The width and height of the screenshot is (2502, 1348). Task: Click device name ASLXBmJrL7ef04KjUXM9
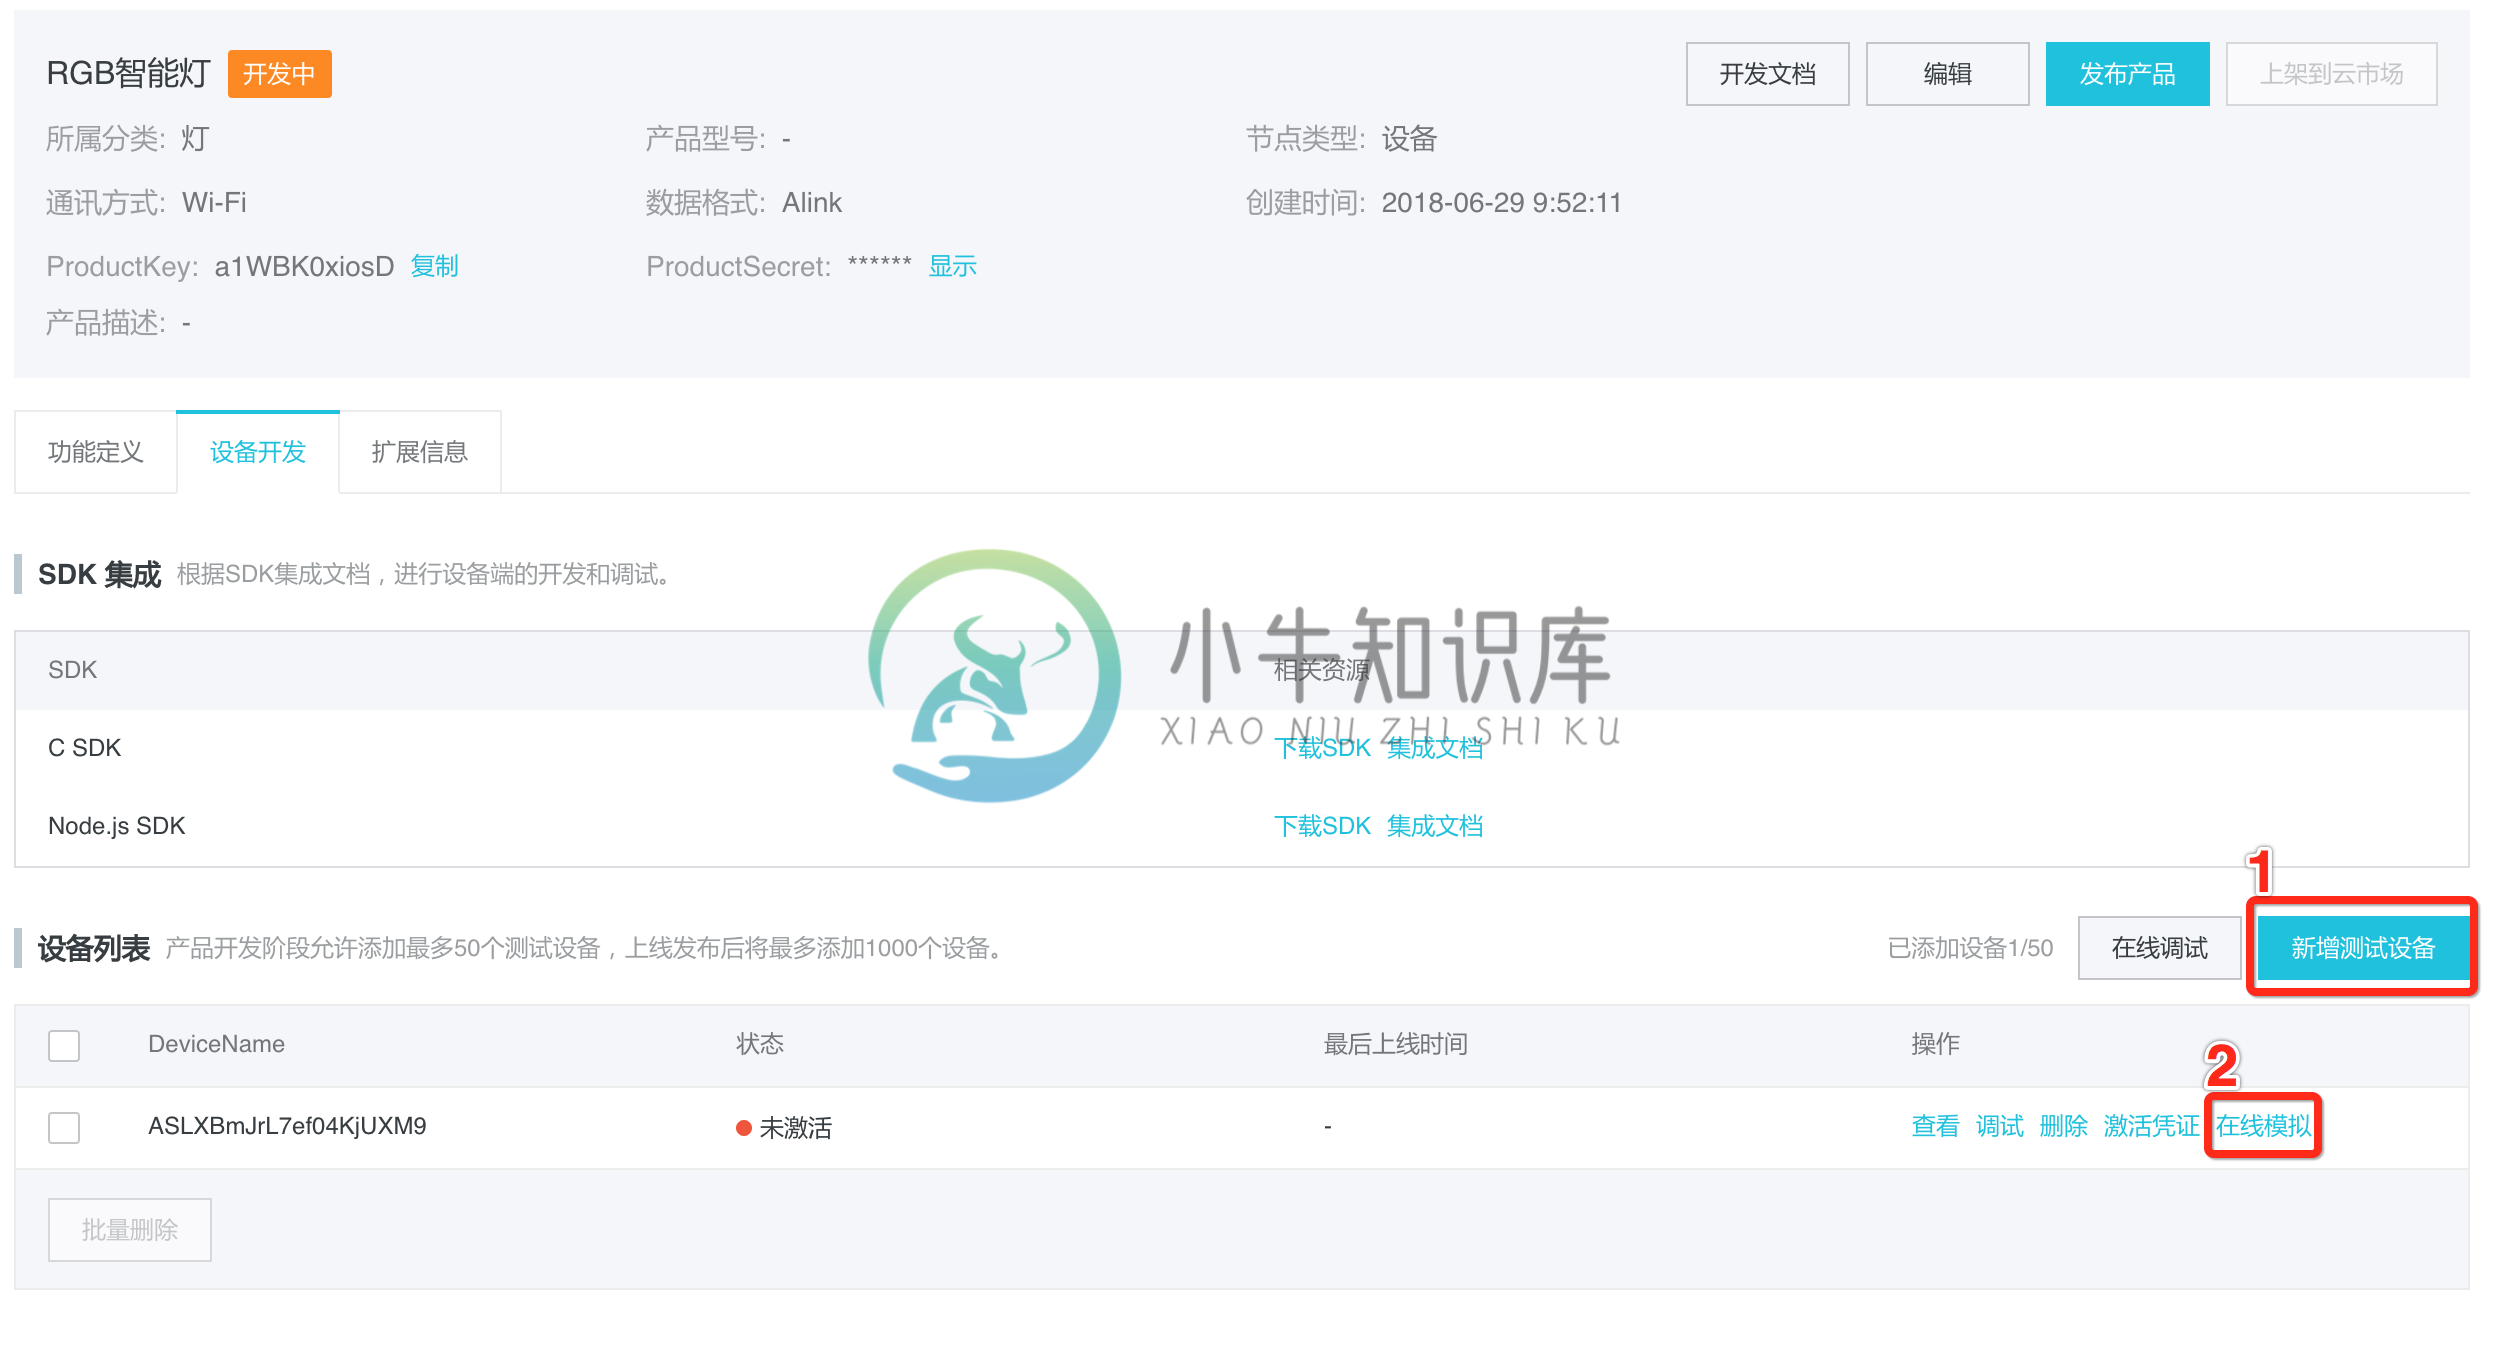287,1126
